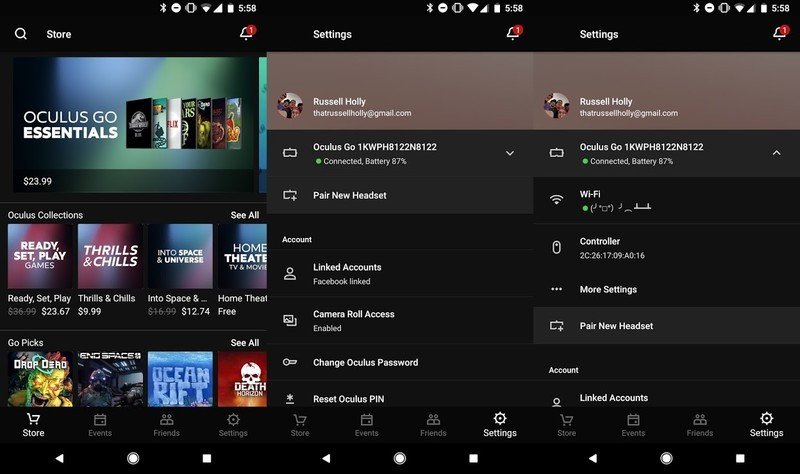The image size is (800, 474).
Task: Select Events tab in middle screen bottom bar
Action: click(x=367, y=425)
